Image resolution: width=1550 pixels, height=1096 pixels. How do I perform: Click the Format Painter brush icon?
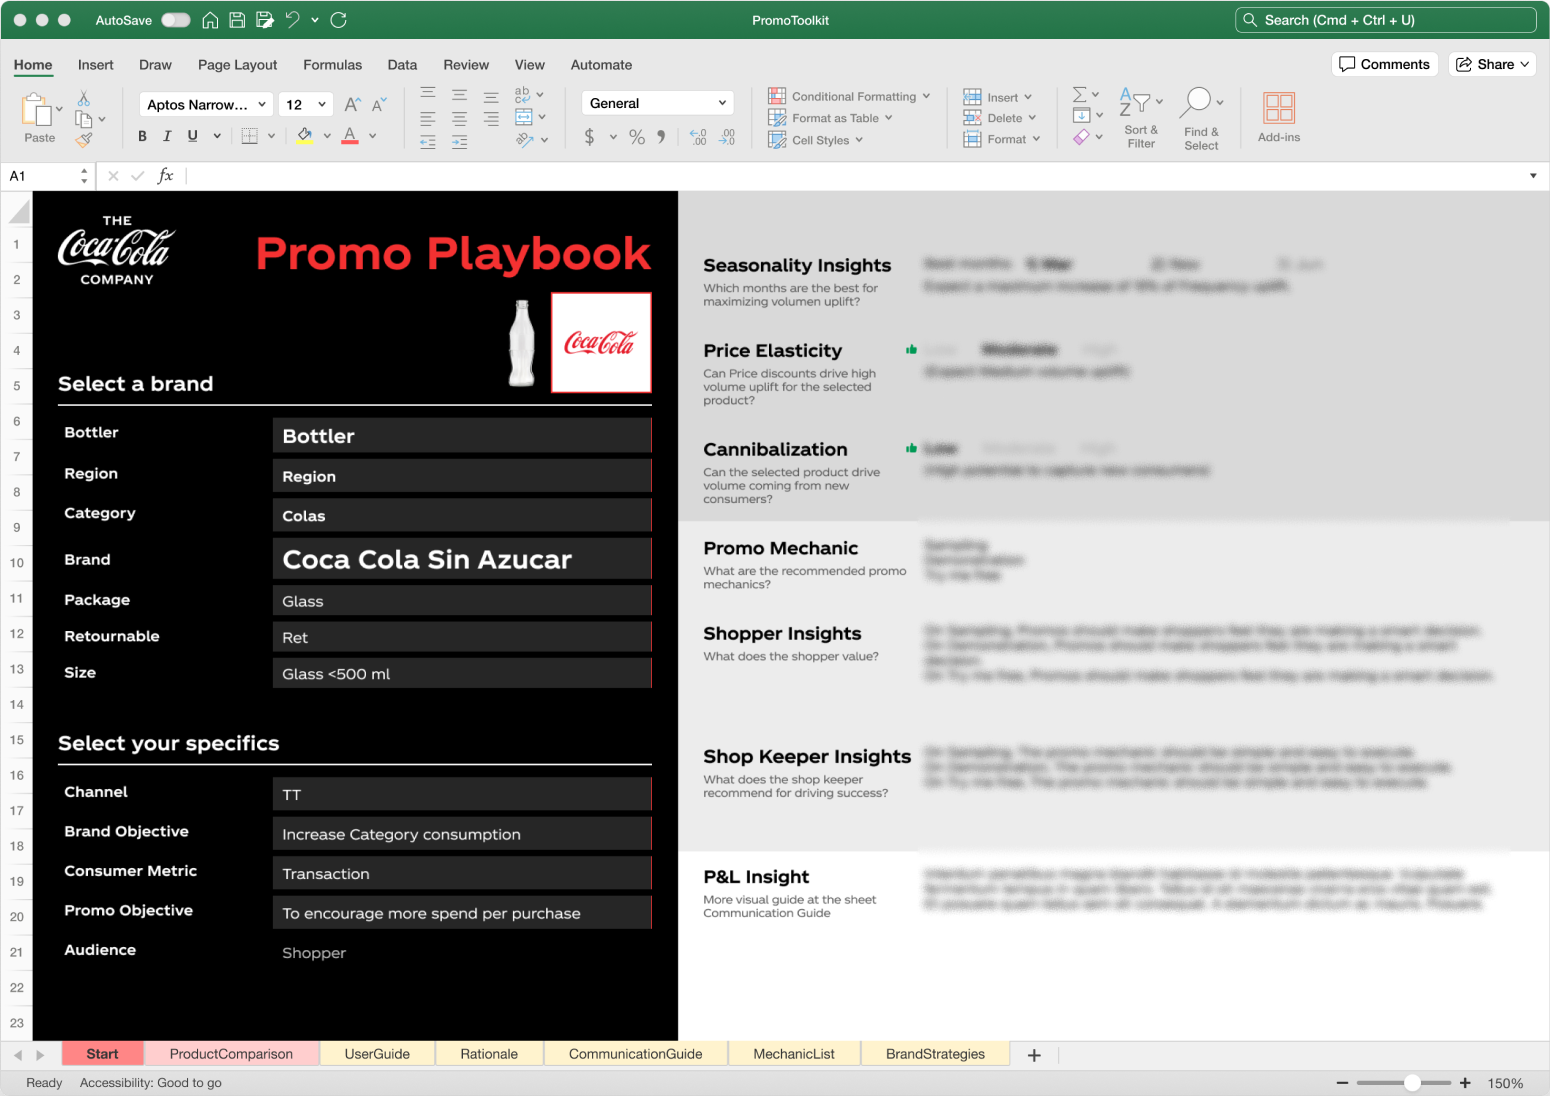(84, 140)
